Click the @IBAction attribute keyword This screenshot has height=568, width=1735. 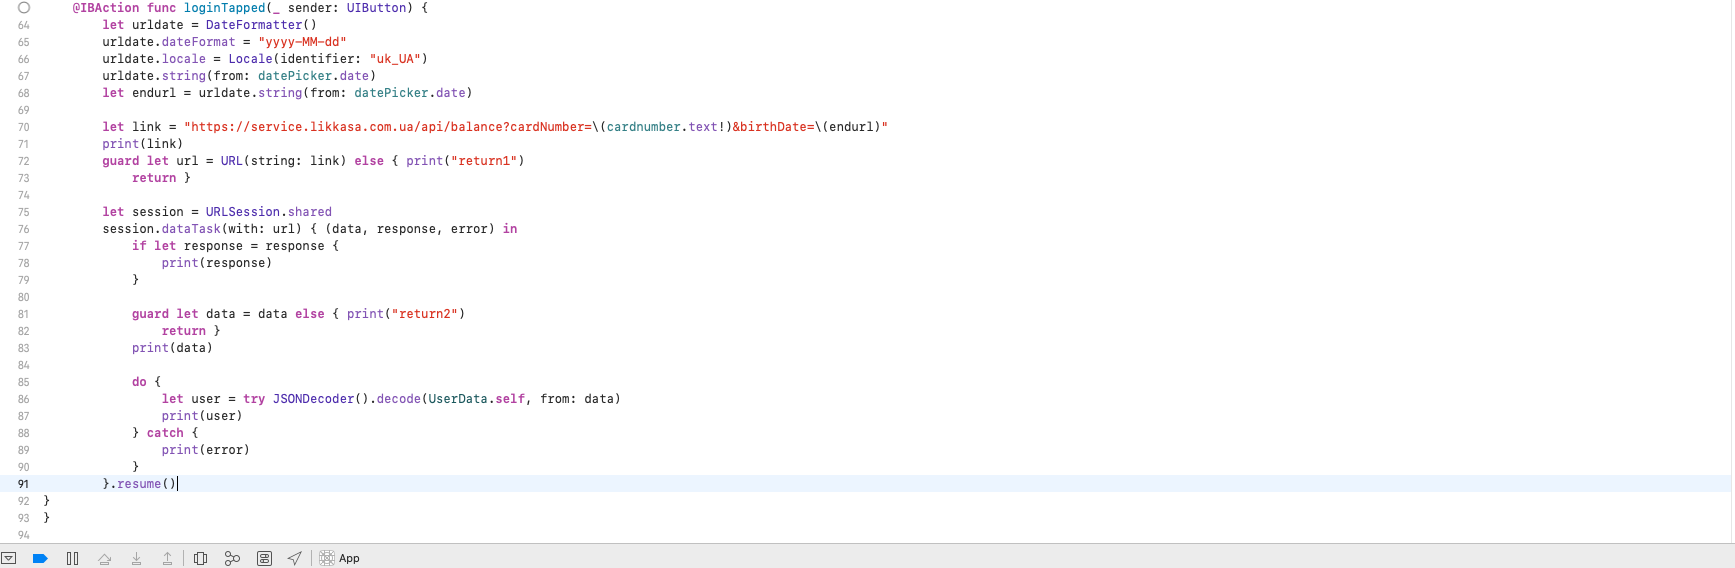point(106,8)
